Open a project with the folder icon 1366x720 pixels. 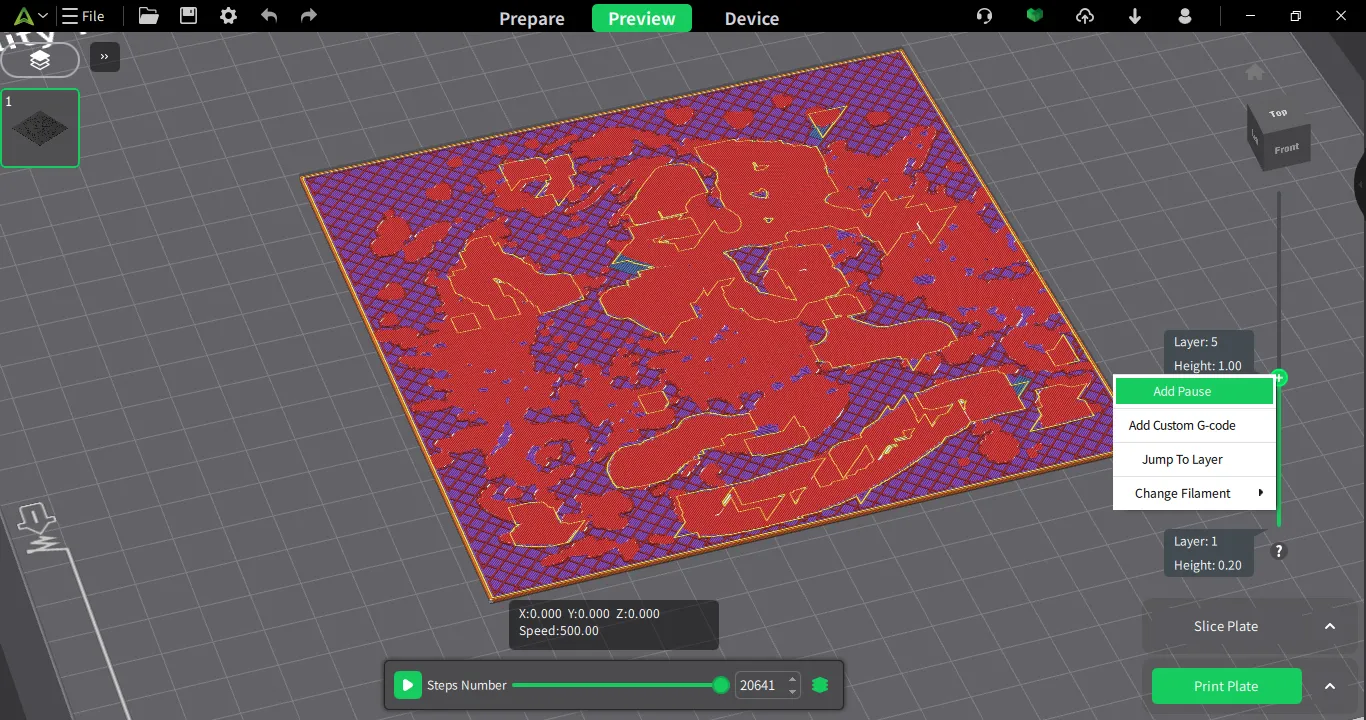click(149, 16)
